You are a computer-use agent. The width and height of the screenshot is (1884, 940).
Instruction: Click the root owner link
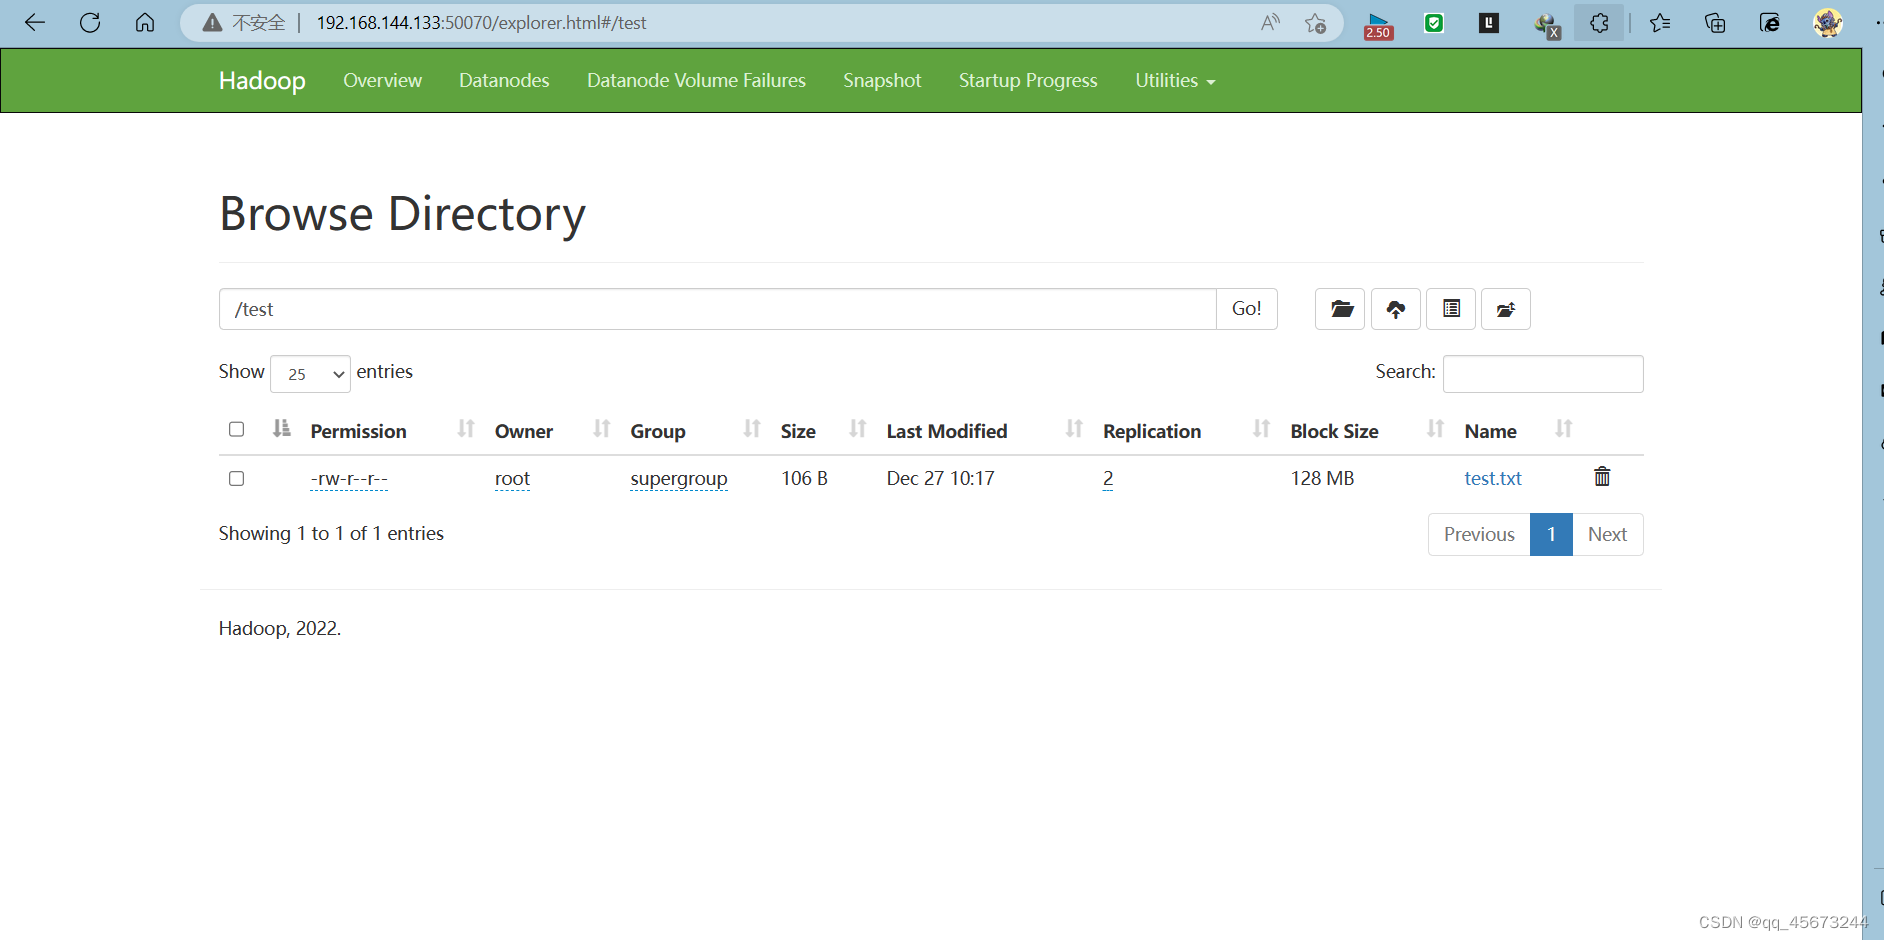pos(512,478)
